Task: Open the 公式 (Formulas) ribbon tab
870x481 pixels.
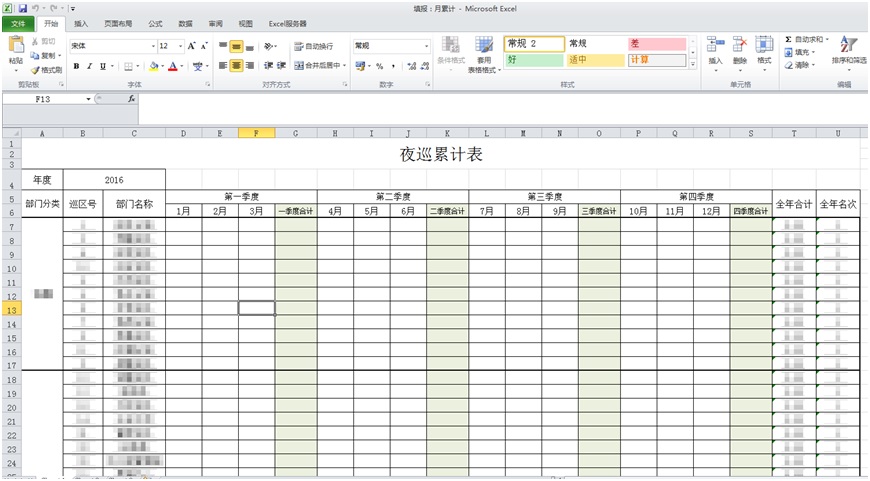Action: (x=155, y=23)
